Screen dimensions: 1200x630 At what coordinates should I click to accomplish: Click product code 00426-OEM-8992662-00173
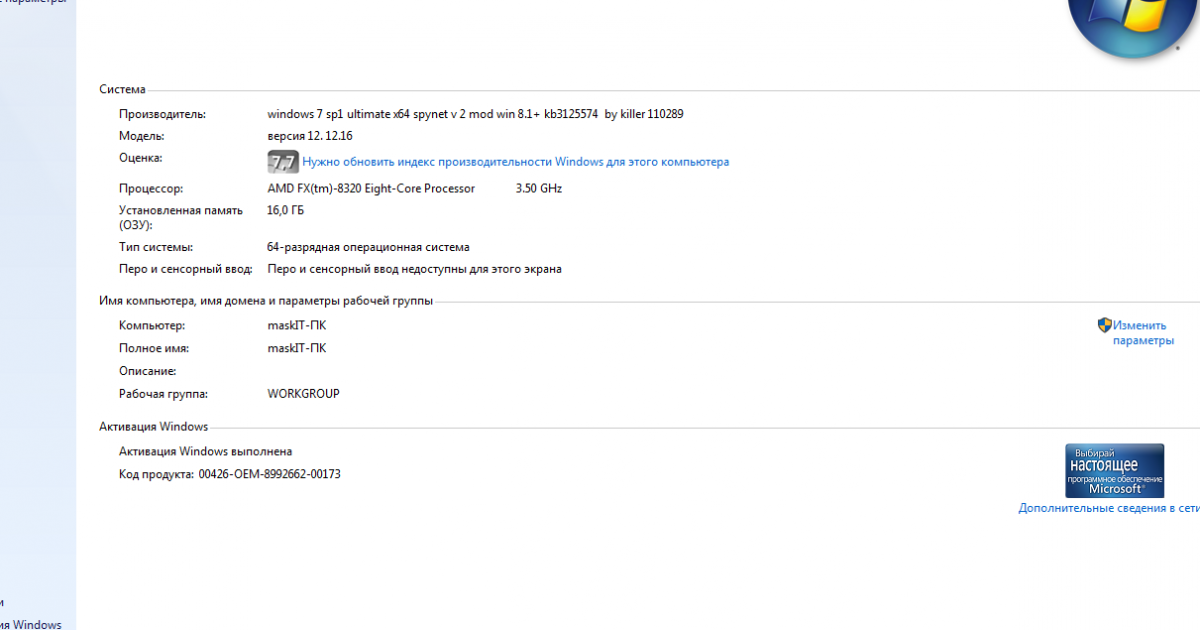pyautogui.click(x=270, y=474)
